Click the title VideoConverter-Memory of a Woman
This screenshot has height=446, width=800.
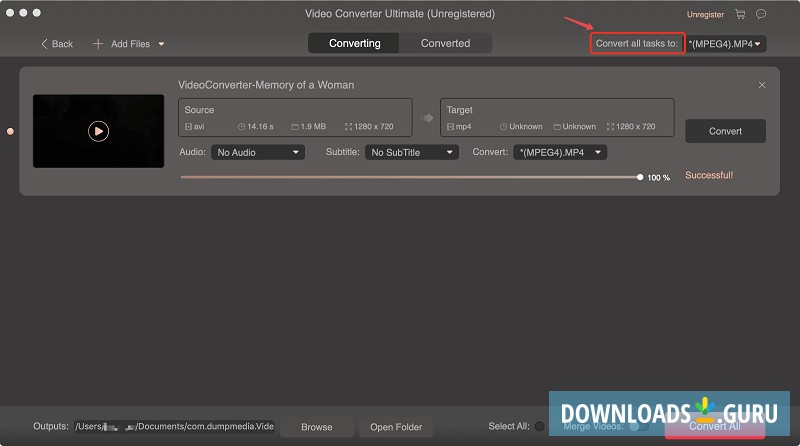point(266,85)
